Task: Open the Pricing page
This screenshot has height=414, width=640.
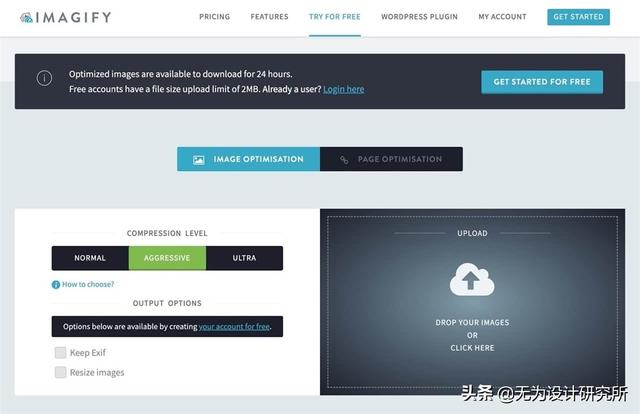Action: tap(215, 17)
